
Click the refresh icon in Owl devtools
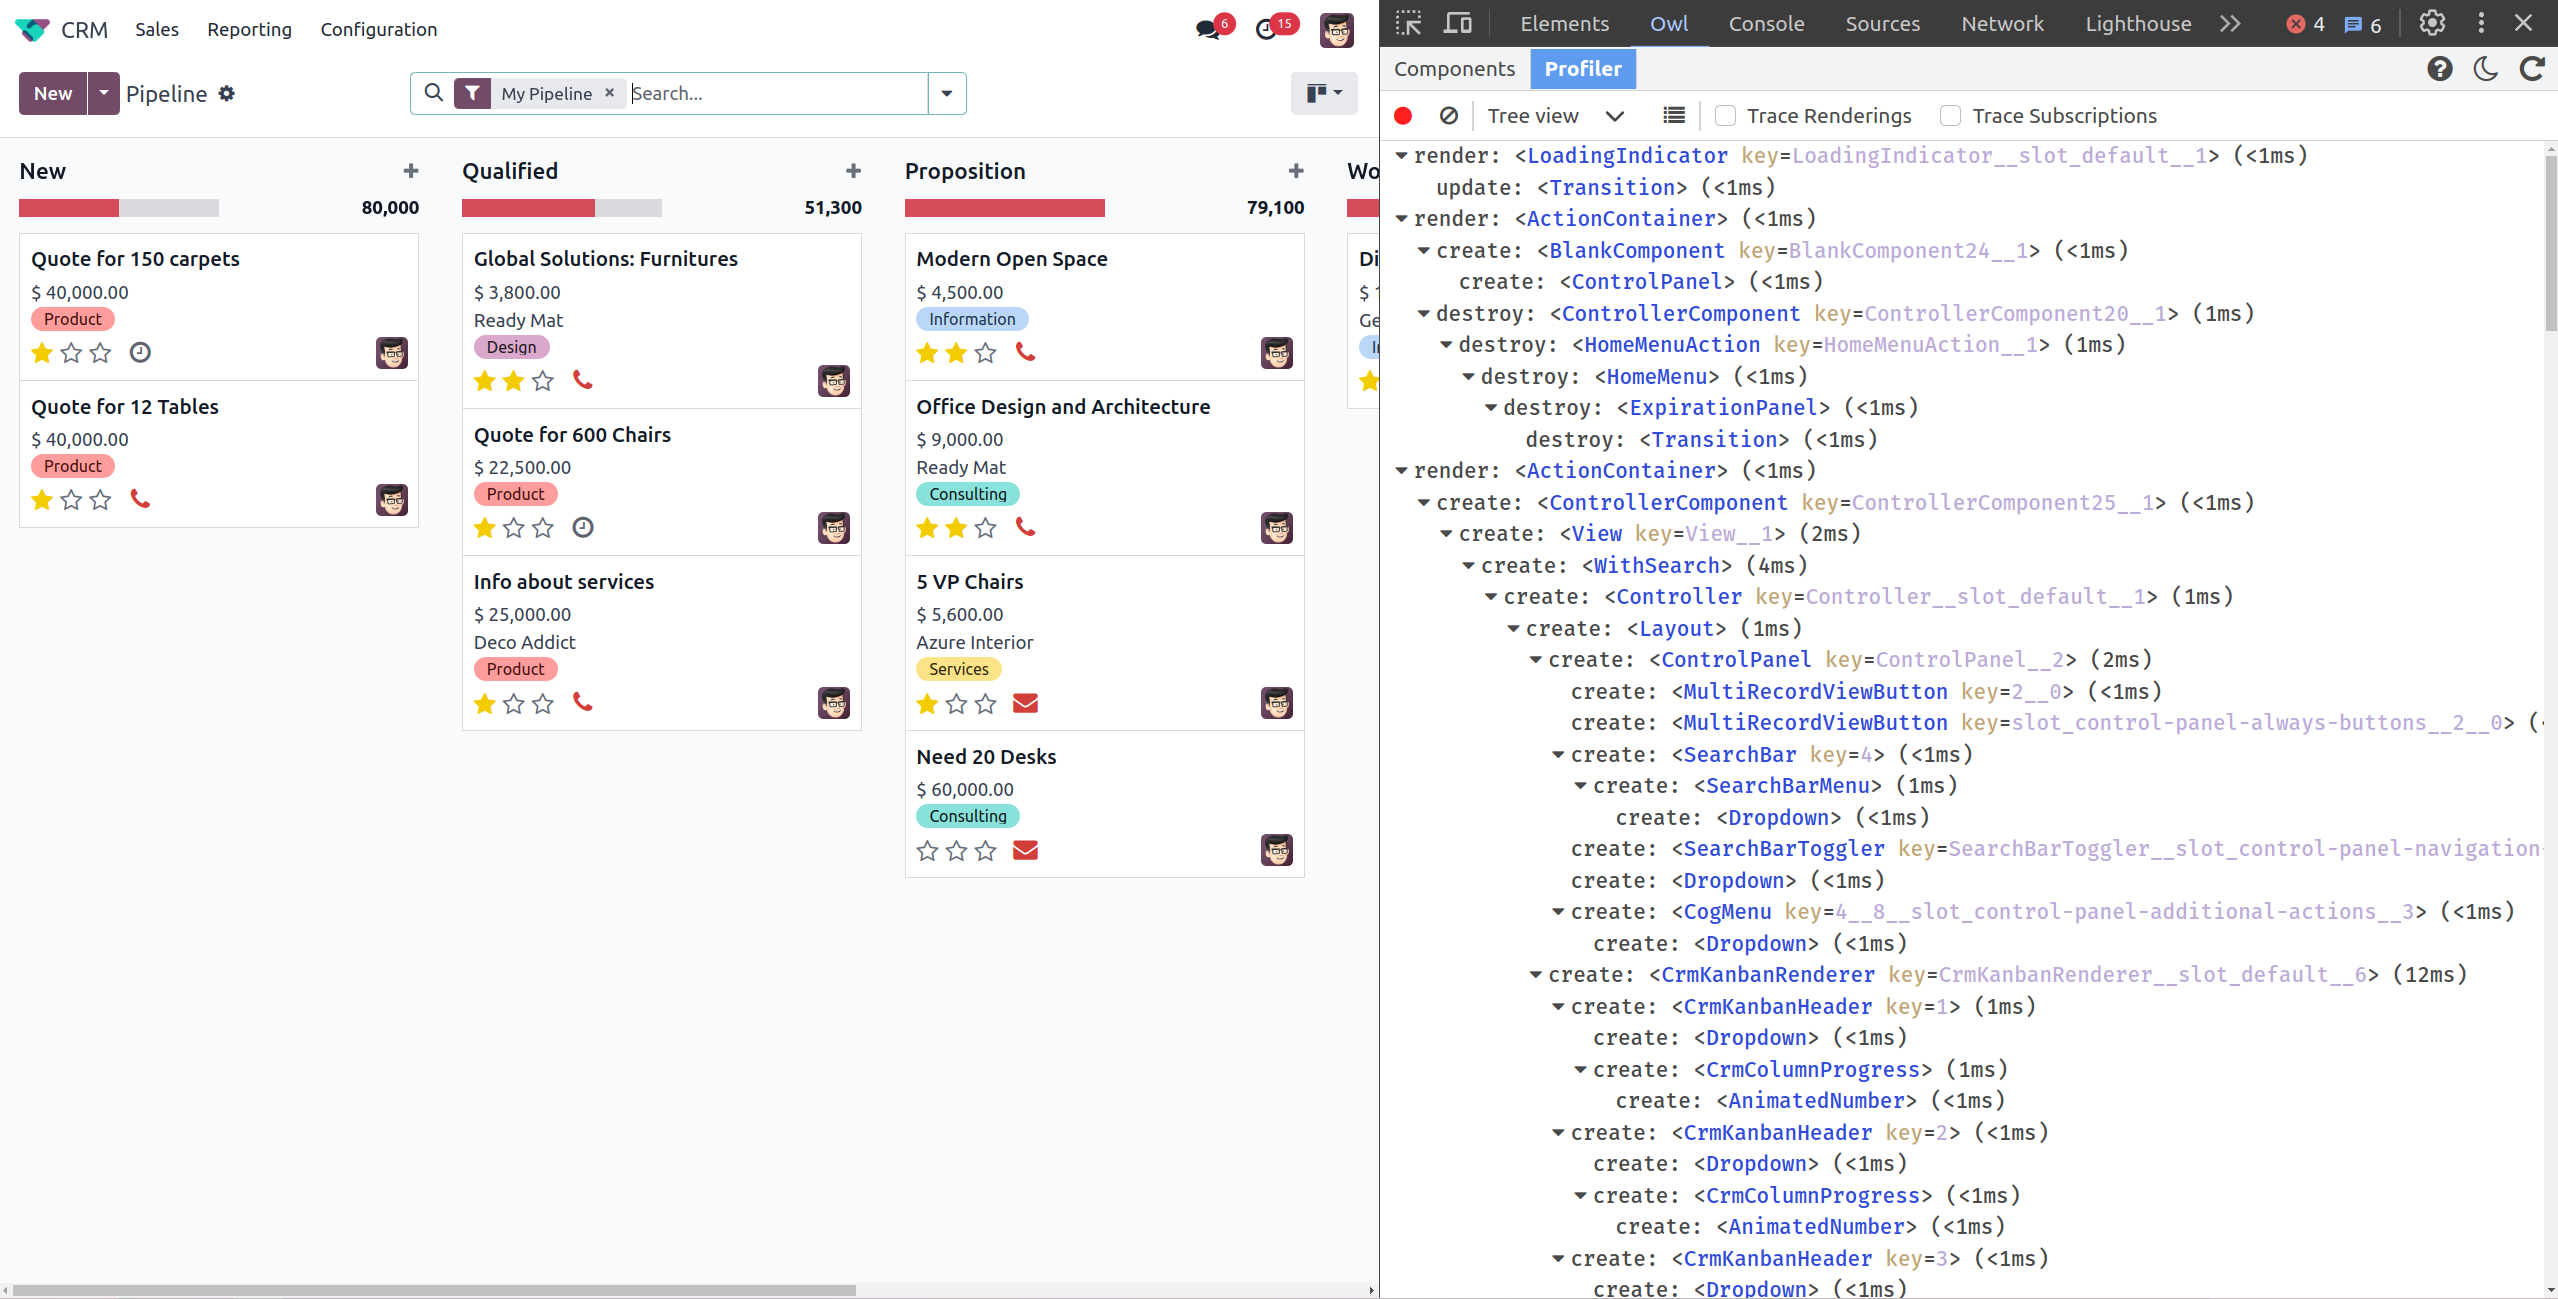(x=2532, y=69)
